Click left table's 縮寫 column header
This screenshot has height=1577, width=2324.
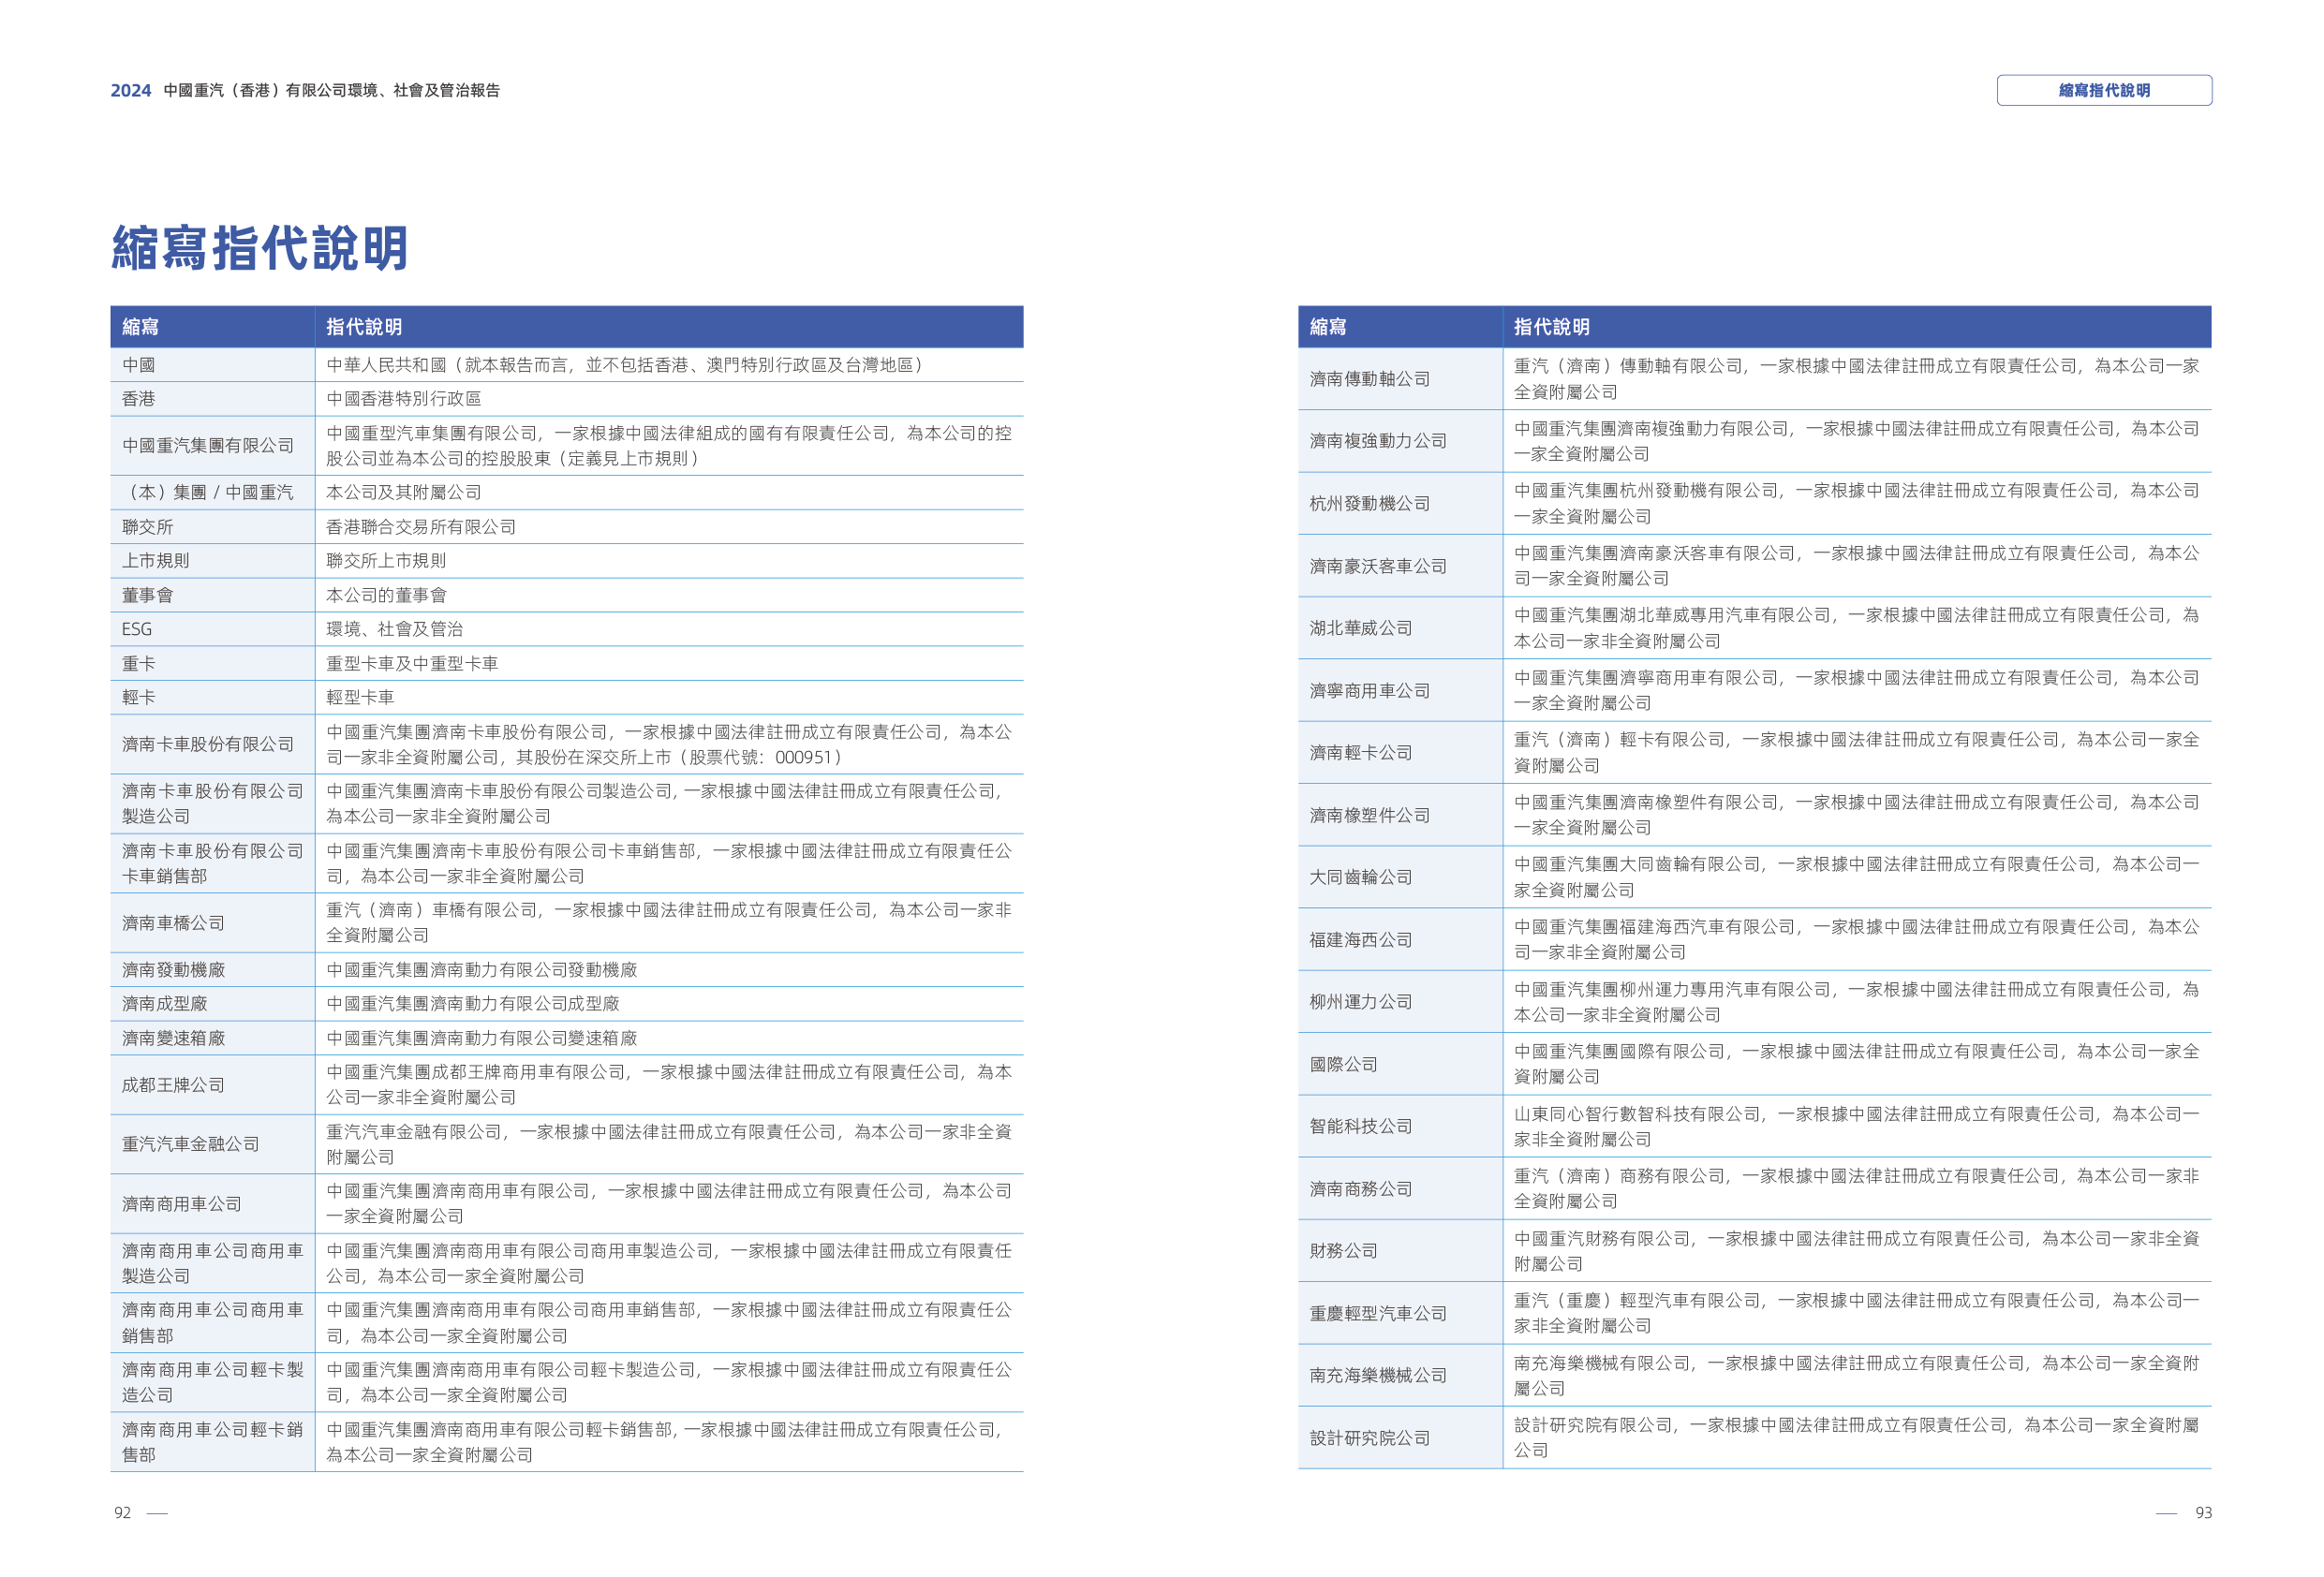point(141,327)
